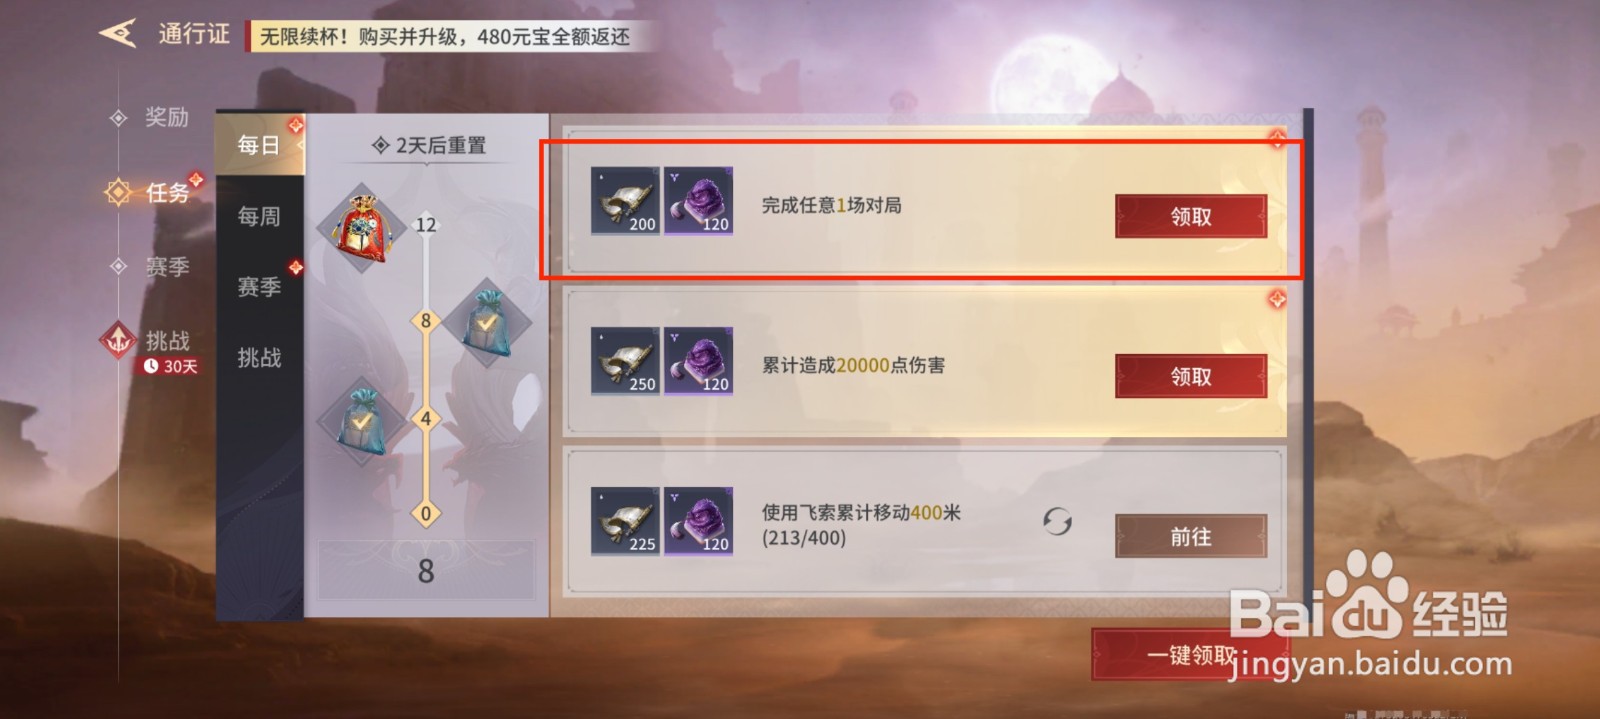Viewport: 1600px width, 719px height.
Task: Open the 挑战 tab in dark panel
Action: (259, 358)
